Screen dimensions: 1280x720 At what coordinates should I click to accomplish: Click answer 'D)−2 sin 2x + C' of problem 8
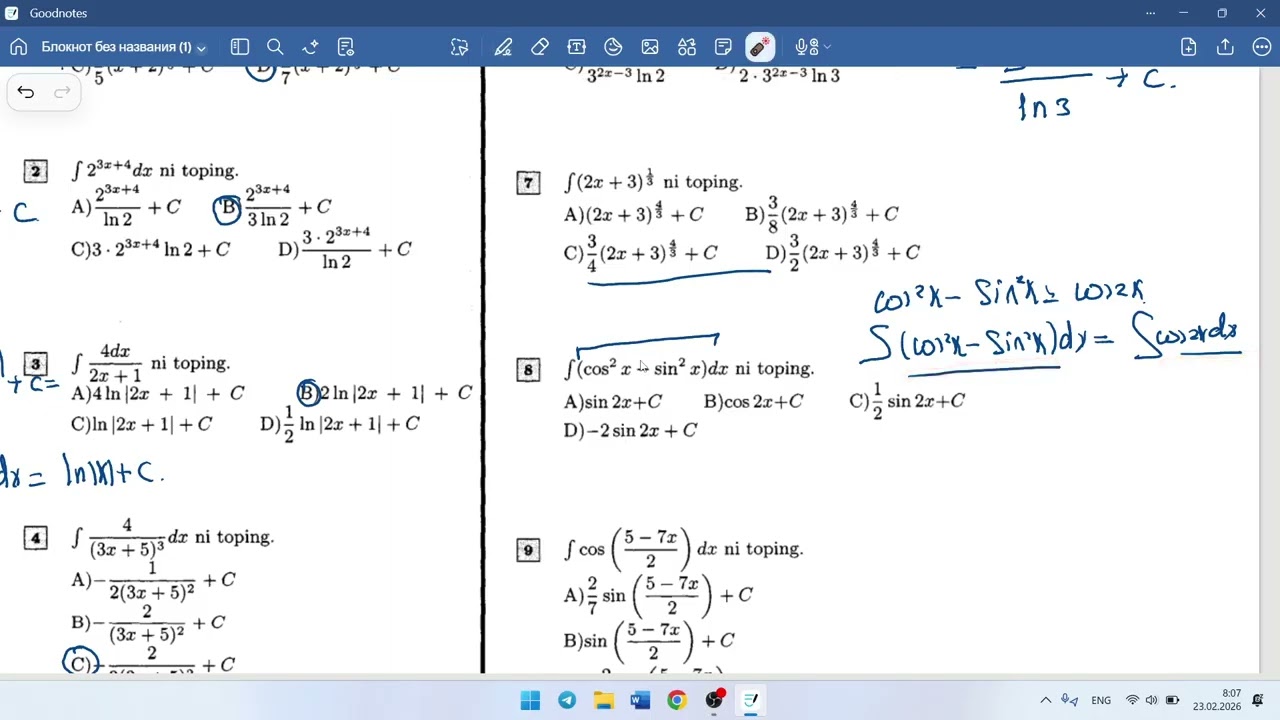pos(630,431)
